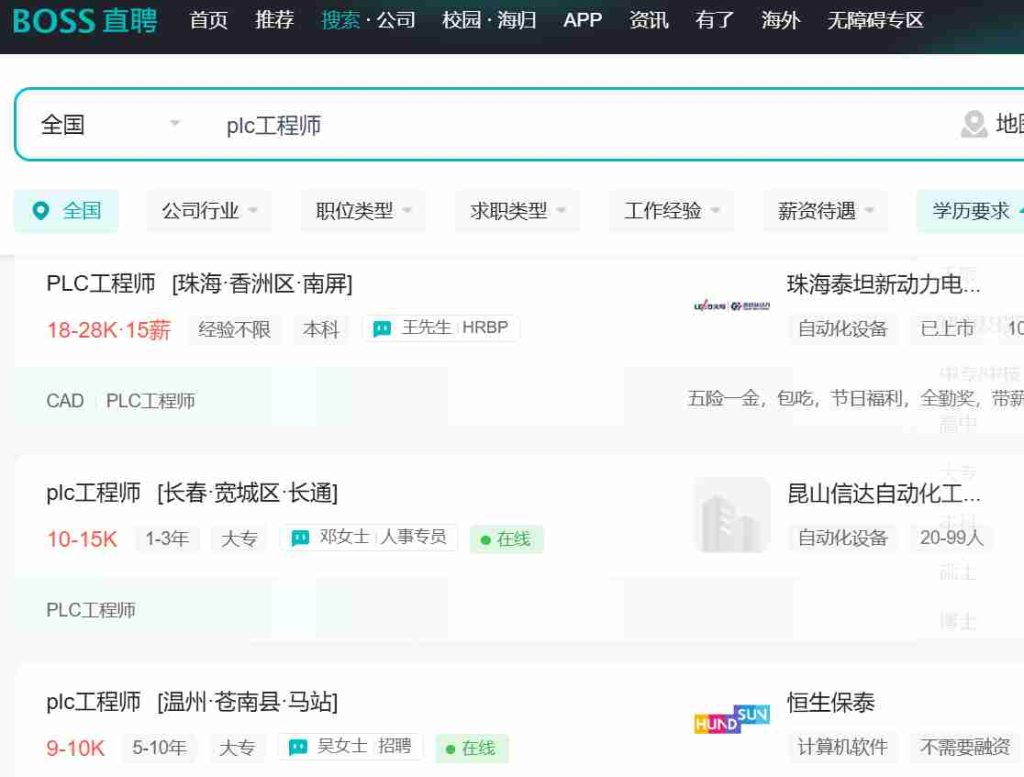Open the 首页 nav item
Viewport: 1024px width, 777px height.
[208, 20]
